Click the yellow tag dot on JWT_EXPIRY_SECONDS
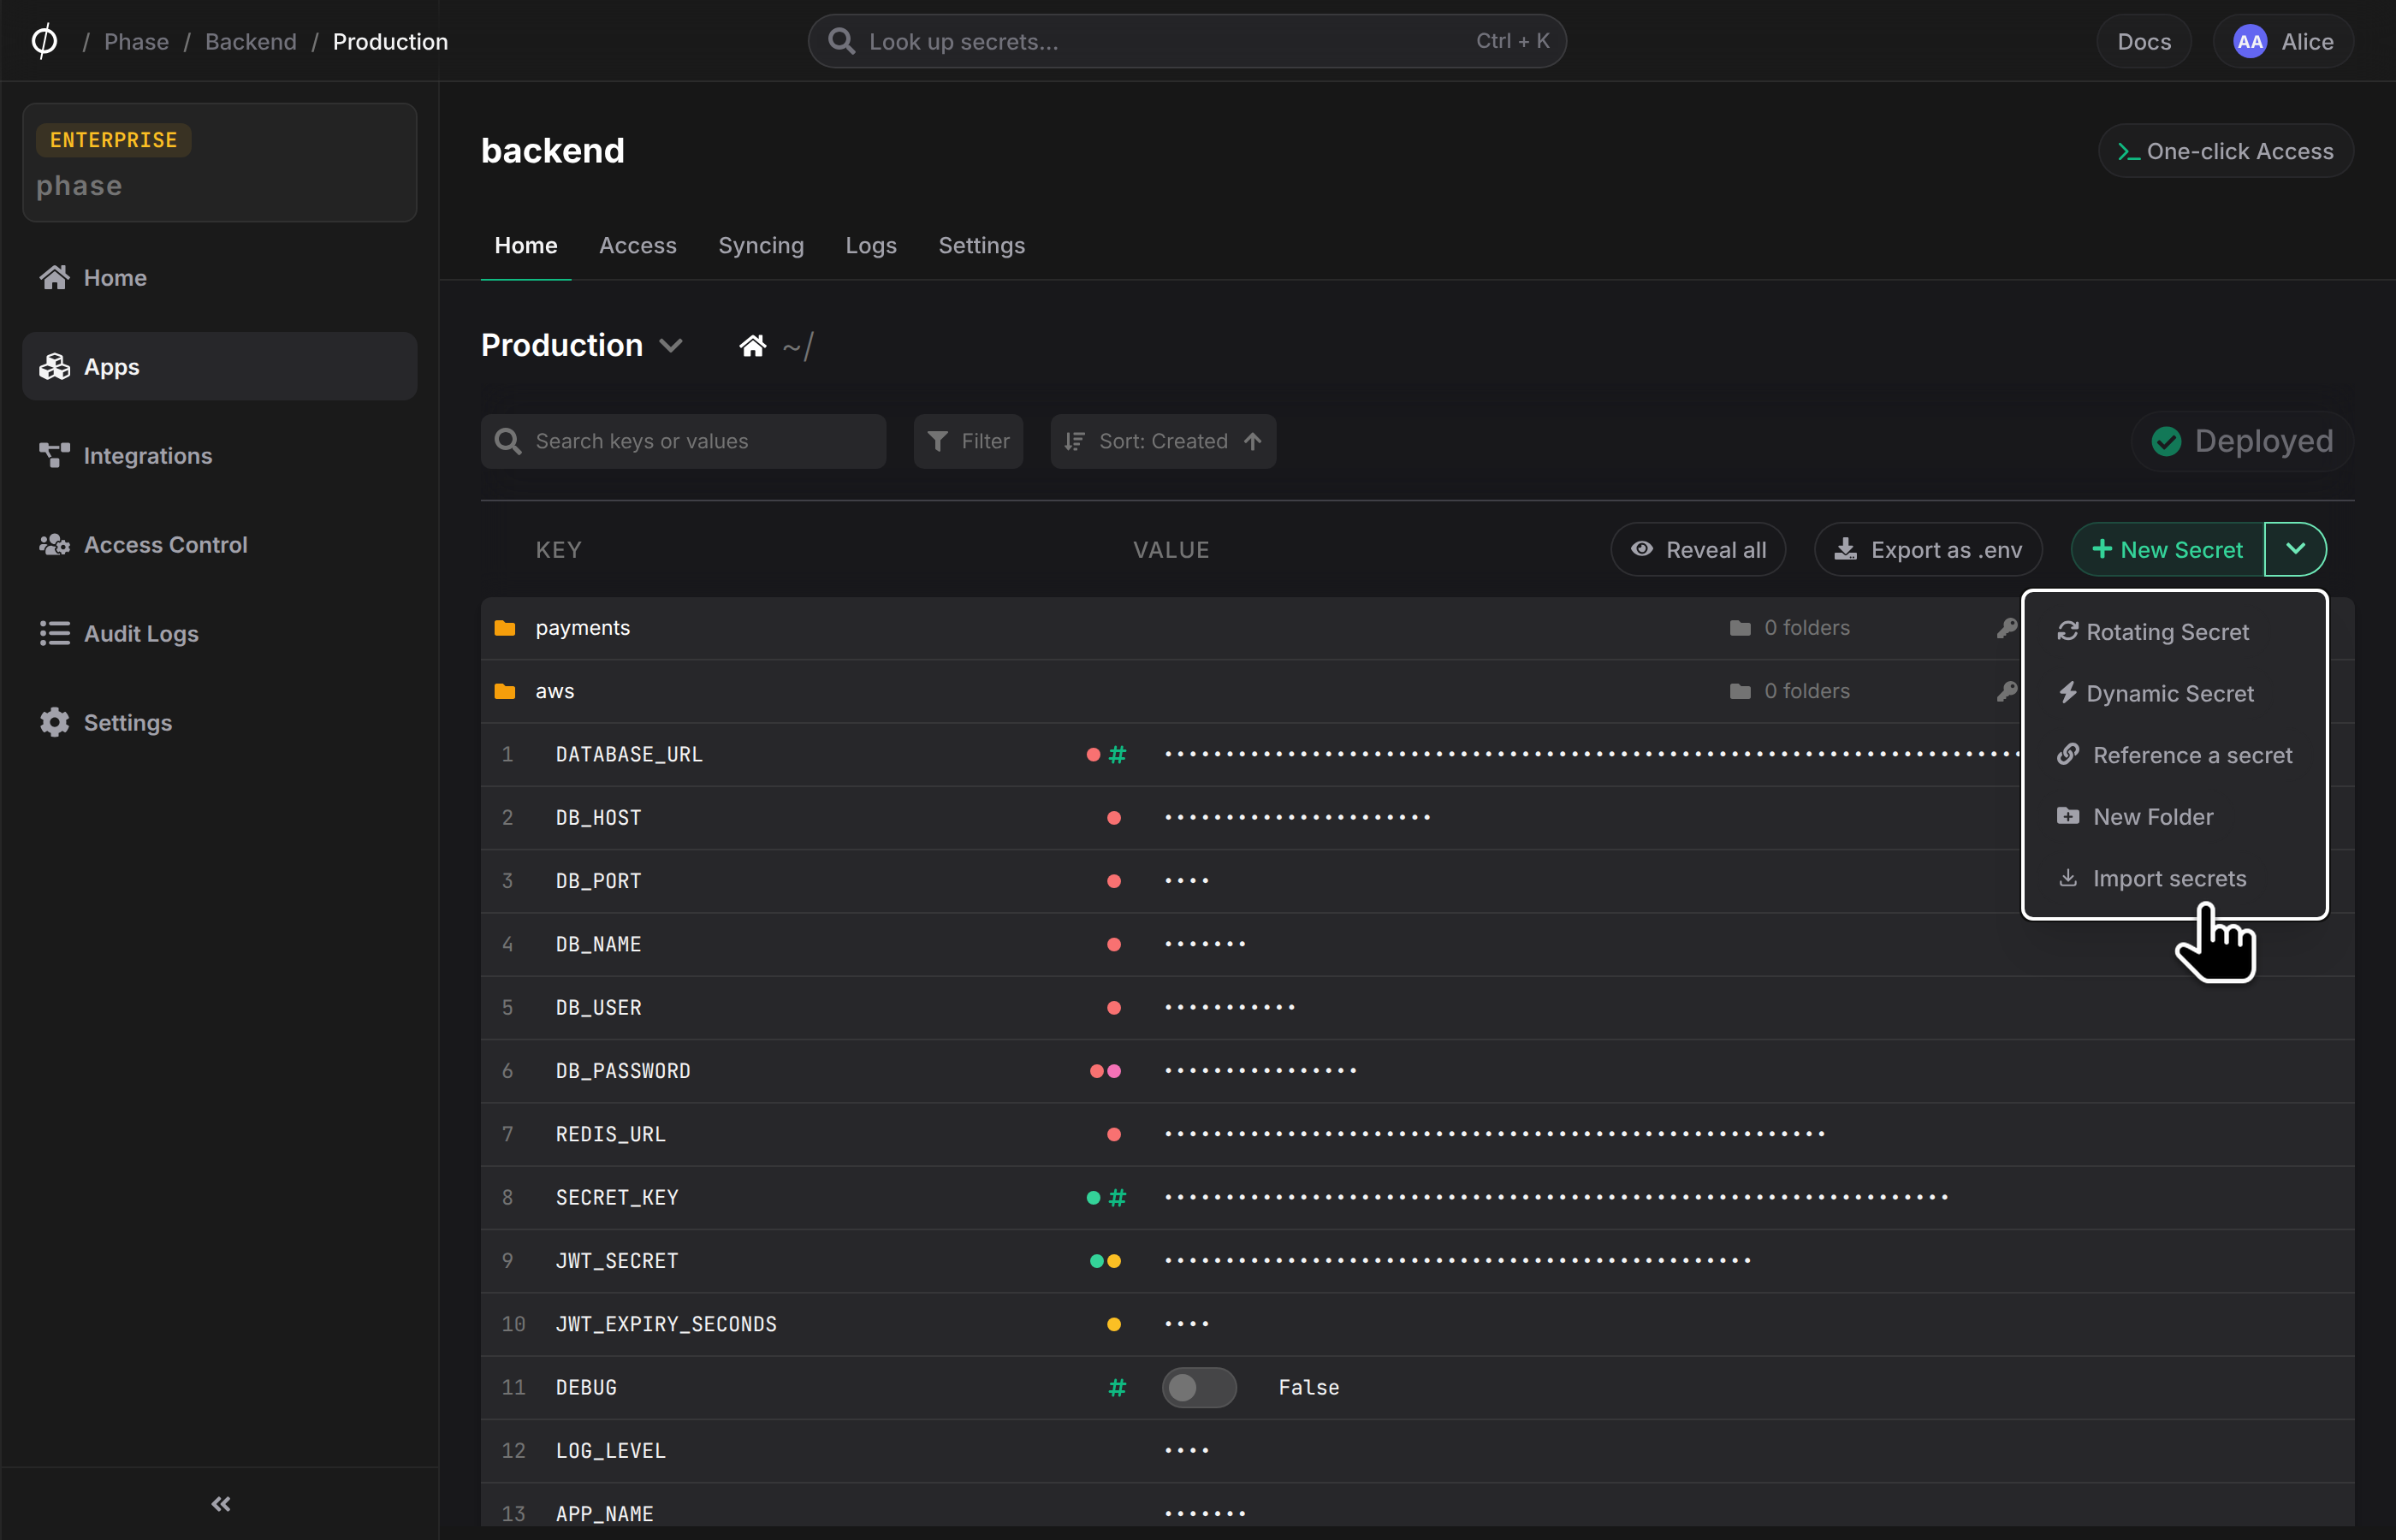The height and width of the screenshot is (1540, 2396). [x=1114, y=1324]
